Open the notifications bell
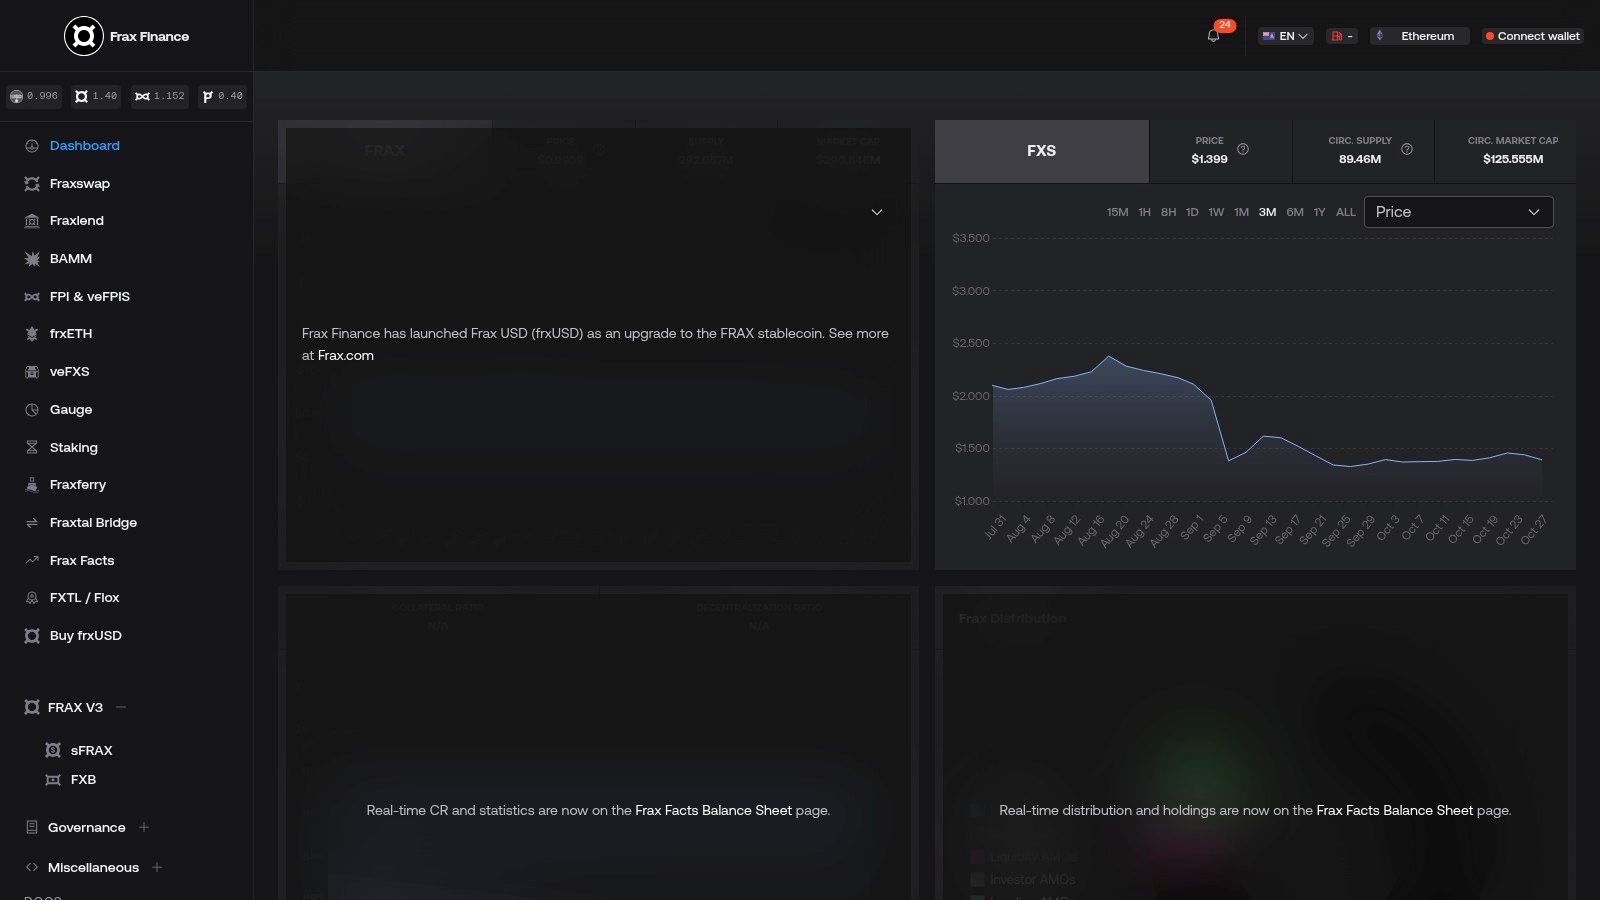 [x=1213, y=36]
